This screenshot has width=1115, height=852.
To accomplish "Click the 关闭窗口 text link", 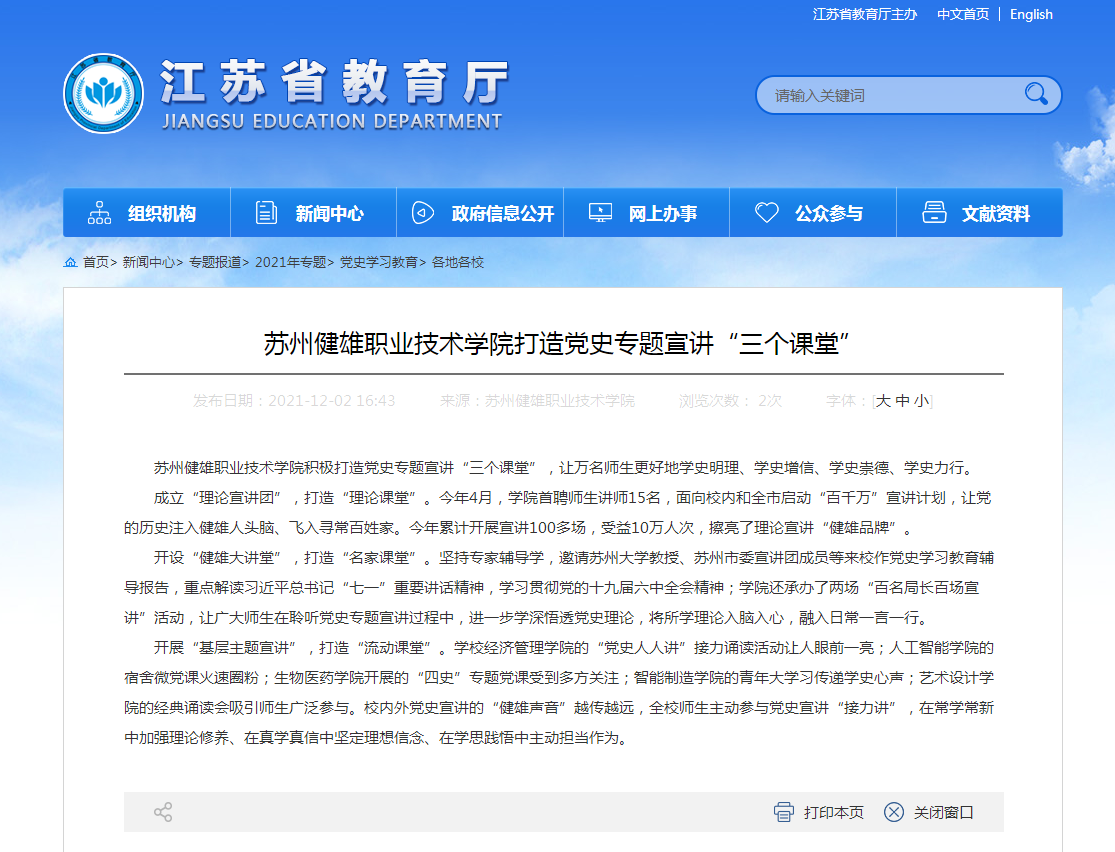I will click(x=944, y=812).
